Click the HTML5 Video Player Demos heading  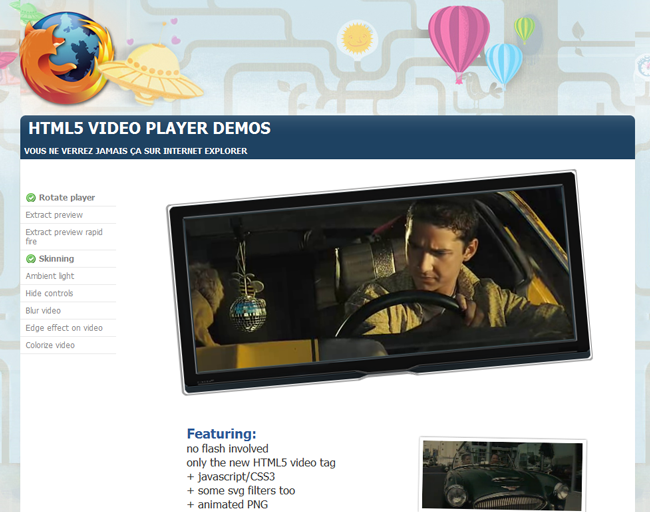click(x=149, y=129)
